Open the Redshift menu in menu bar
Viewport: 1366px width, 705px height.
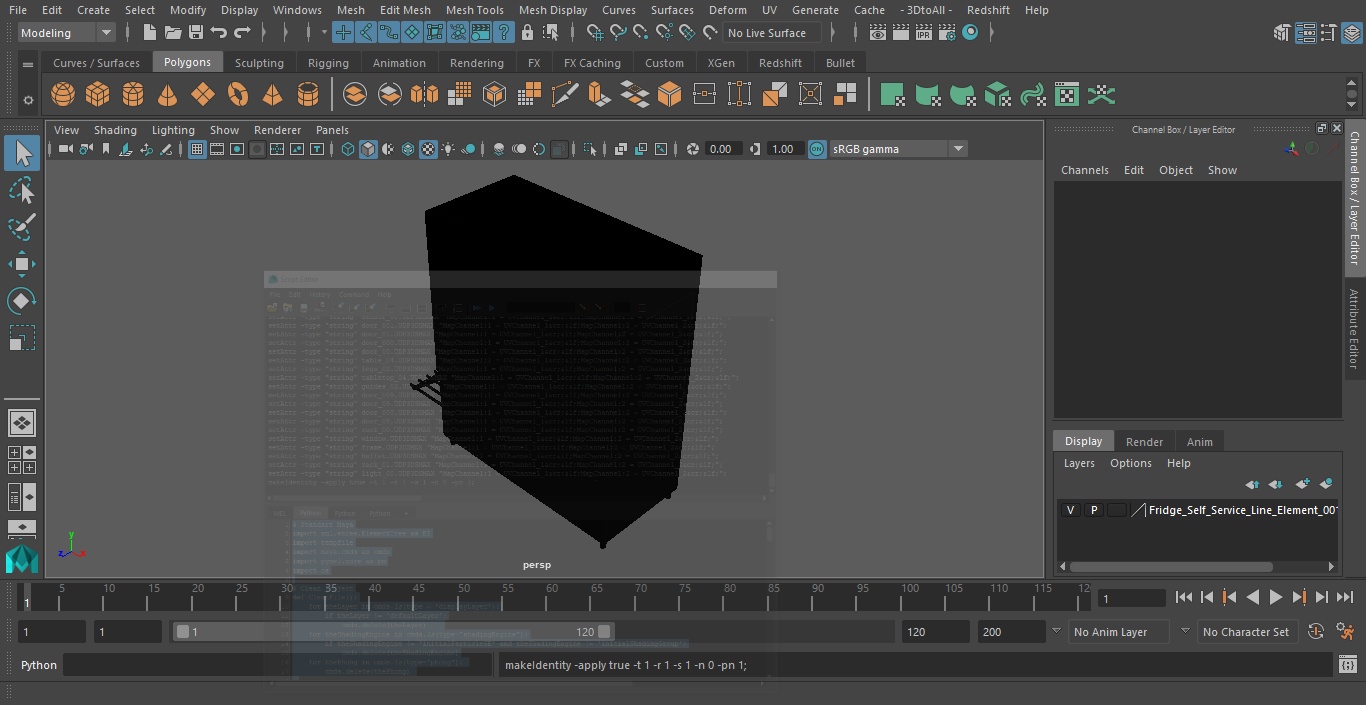click(x=988, y=10)
